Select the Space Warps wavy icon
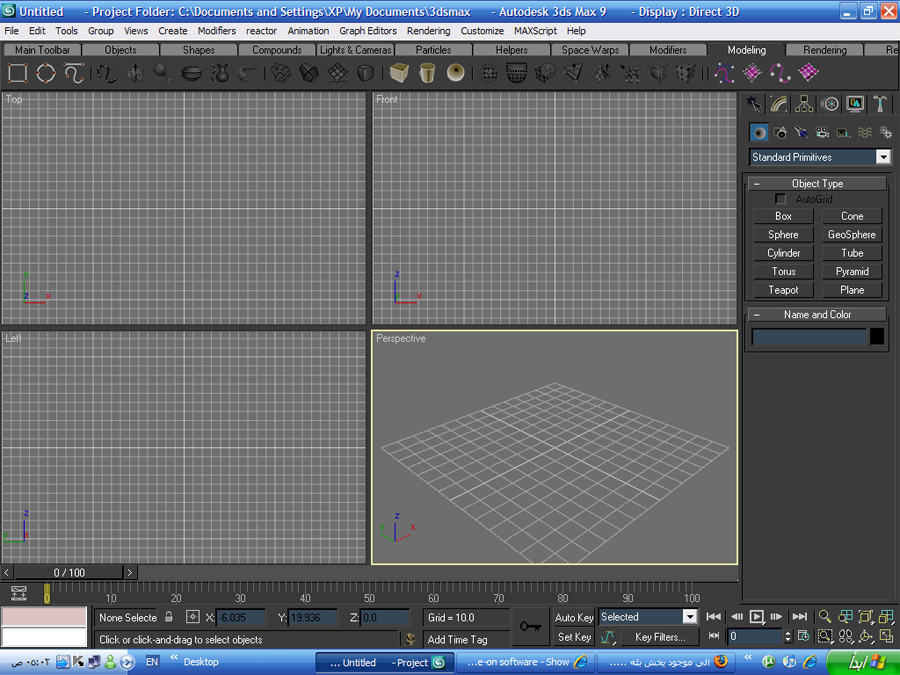Image resolution: width=900 pixels, height=675 pixels. pos(864,133)
